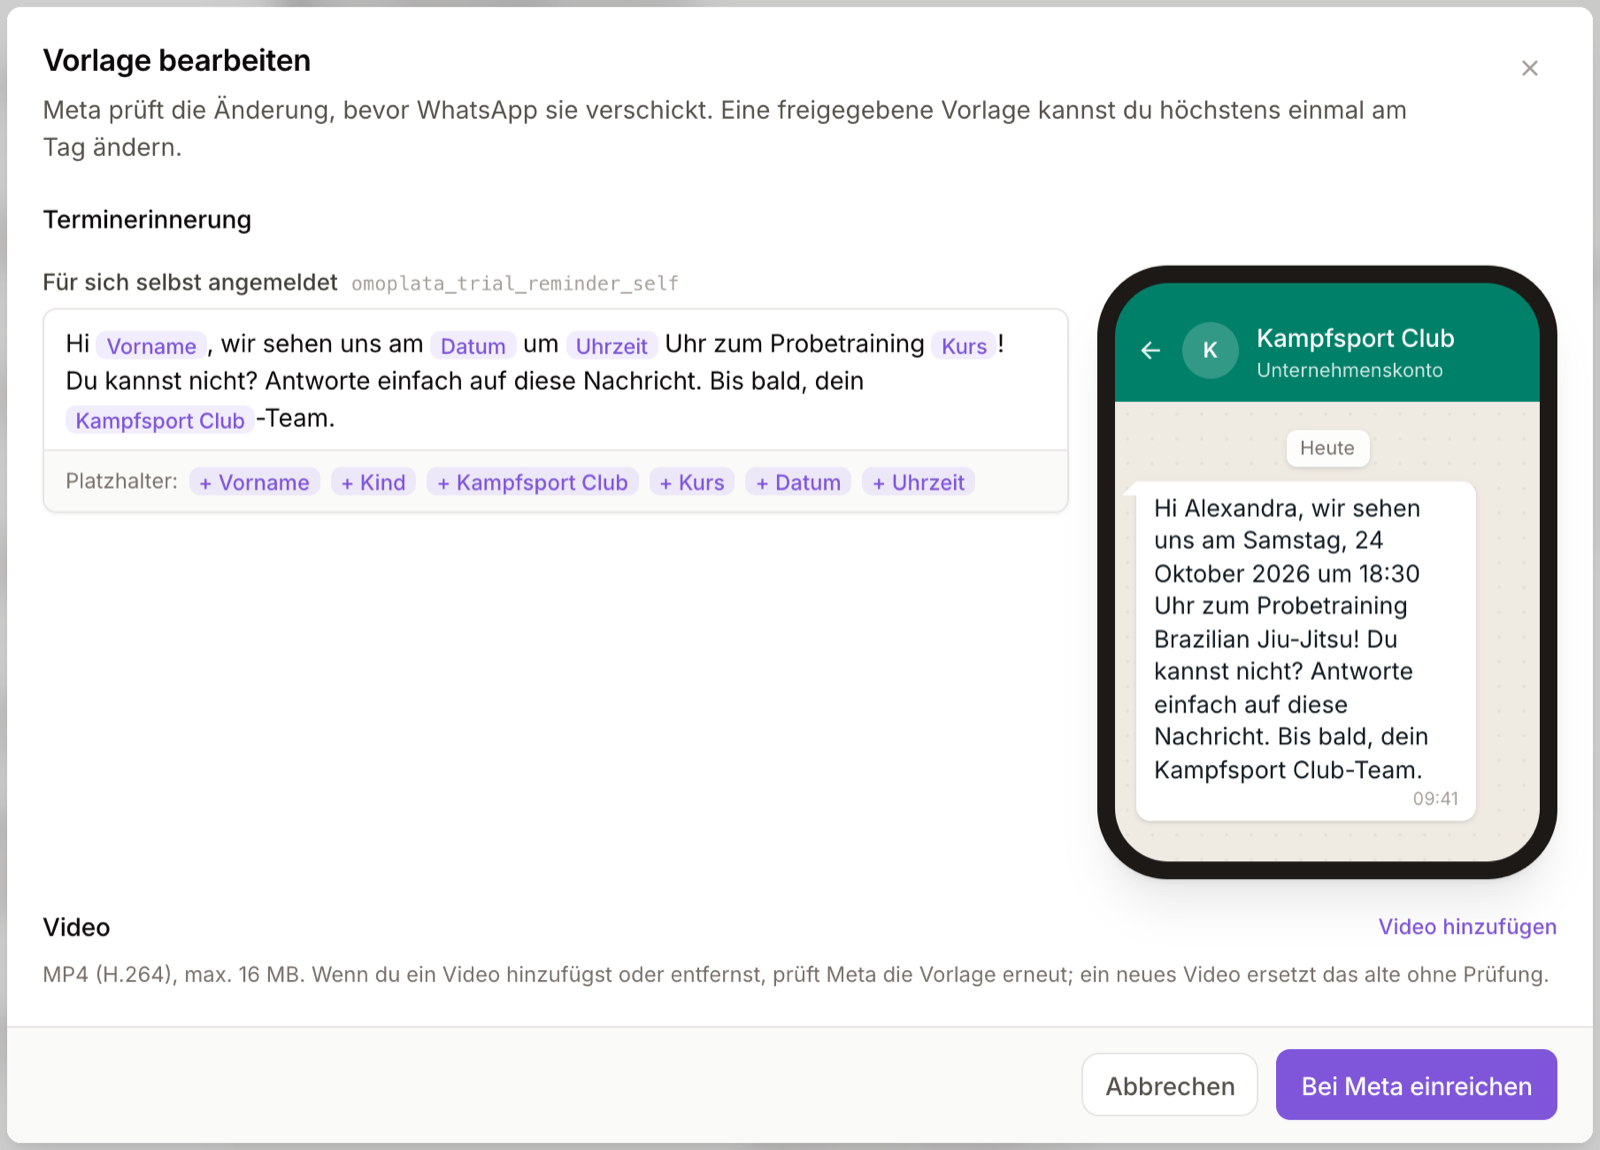Viewport: 1600px width, 1150px height.
Task: Select the Uhrzeit chip in the message text
Action: click(612, 346)
